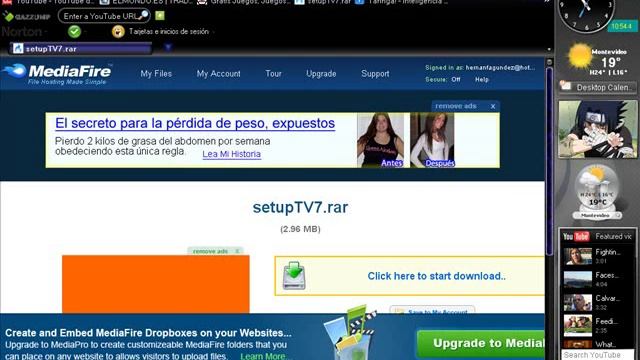Click the (2.96 MB) file size text
Viewport: 640px width, 360px height.
pos(300,229)
